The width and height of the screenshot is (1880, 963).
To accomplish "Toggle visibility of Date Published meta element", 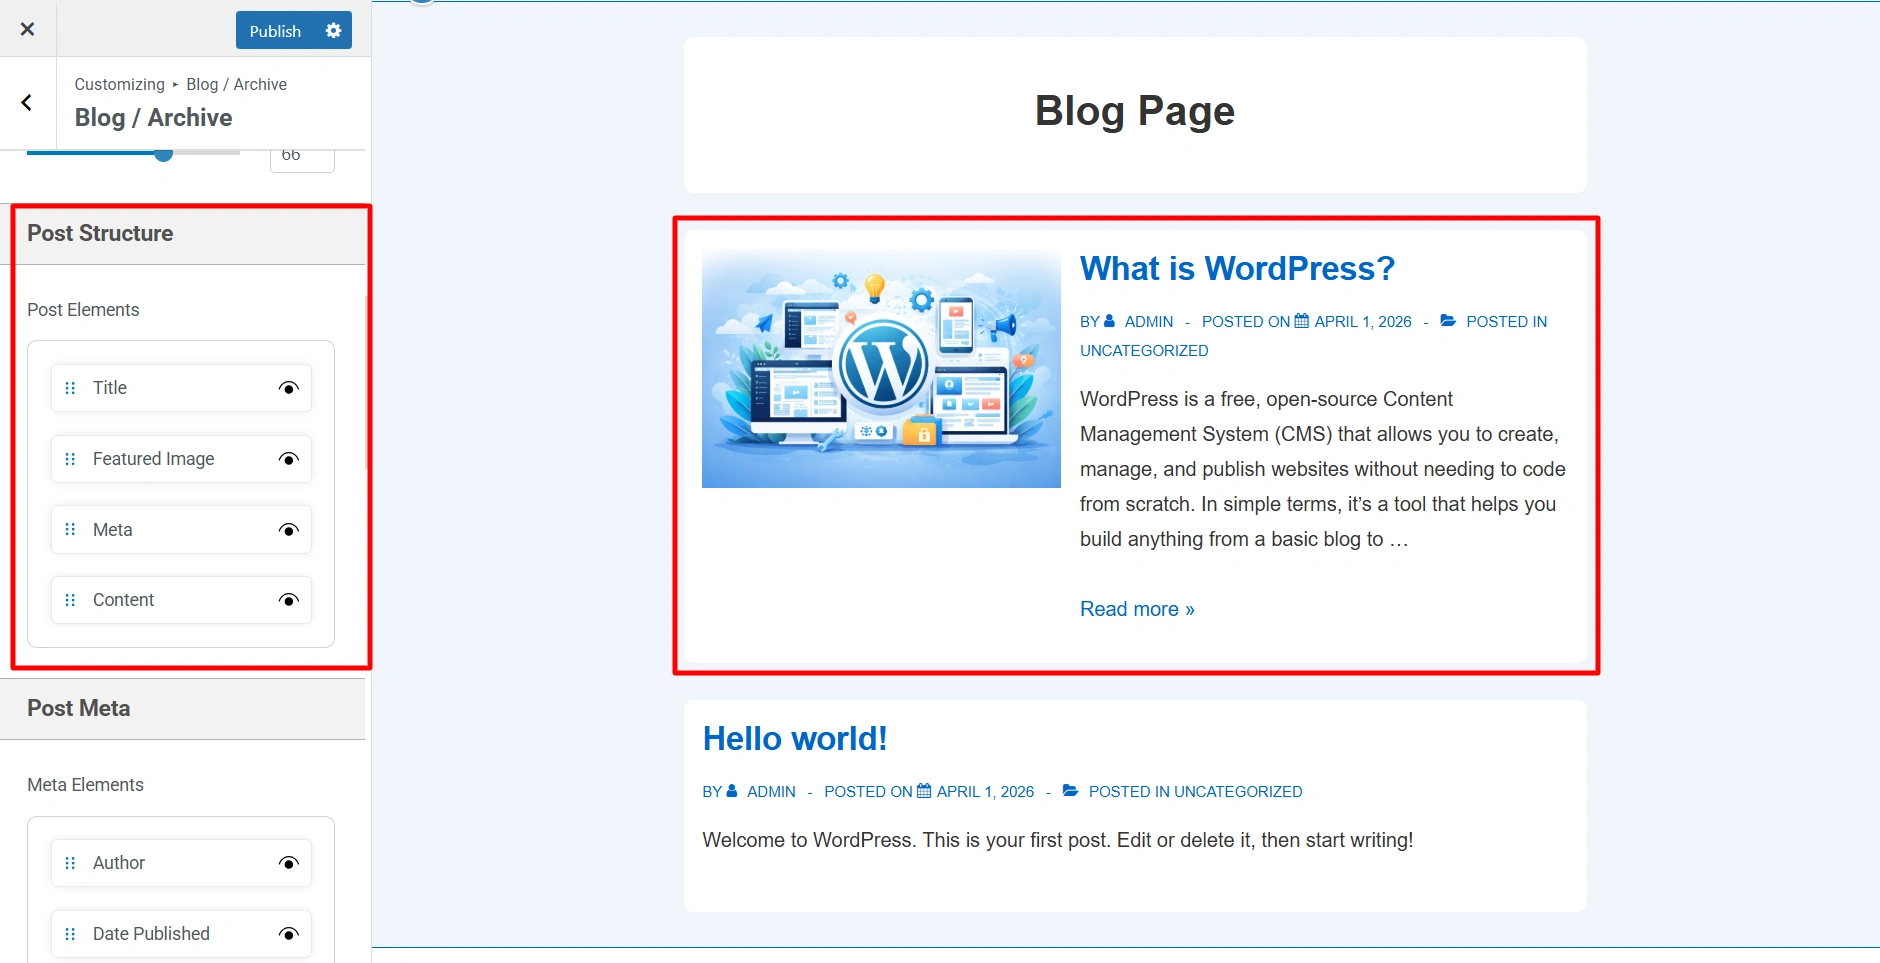I will [289, 934].
